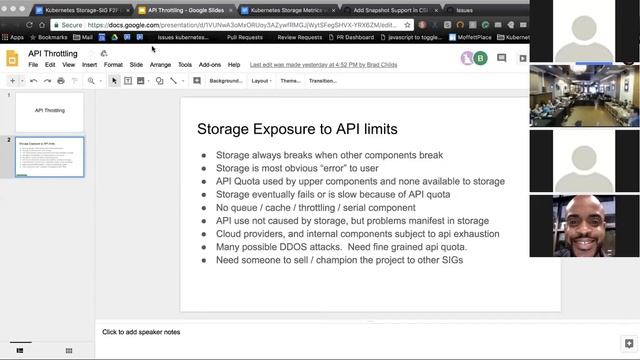Open the Slide menu
The width and height of the screenshot is (640, 360).
[x=136, y=64]
